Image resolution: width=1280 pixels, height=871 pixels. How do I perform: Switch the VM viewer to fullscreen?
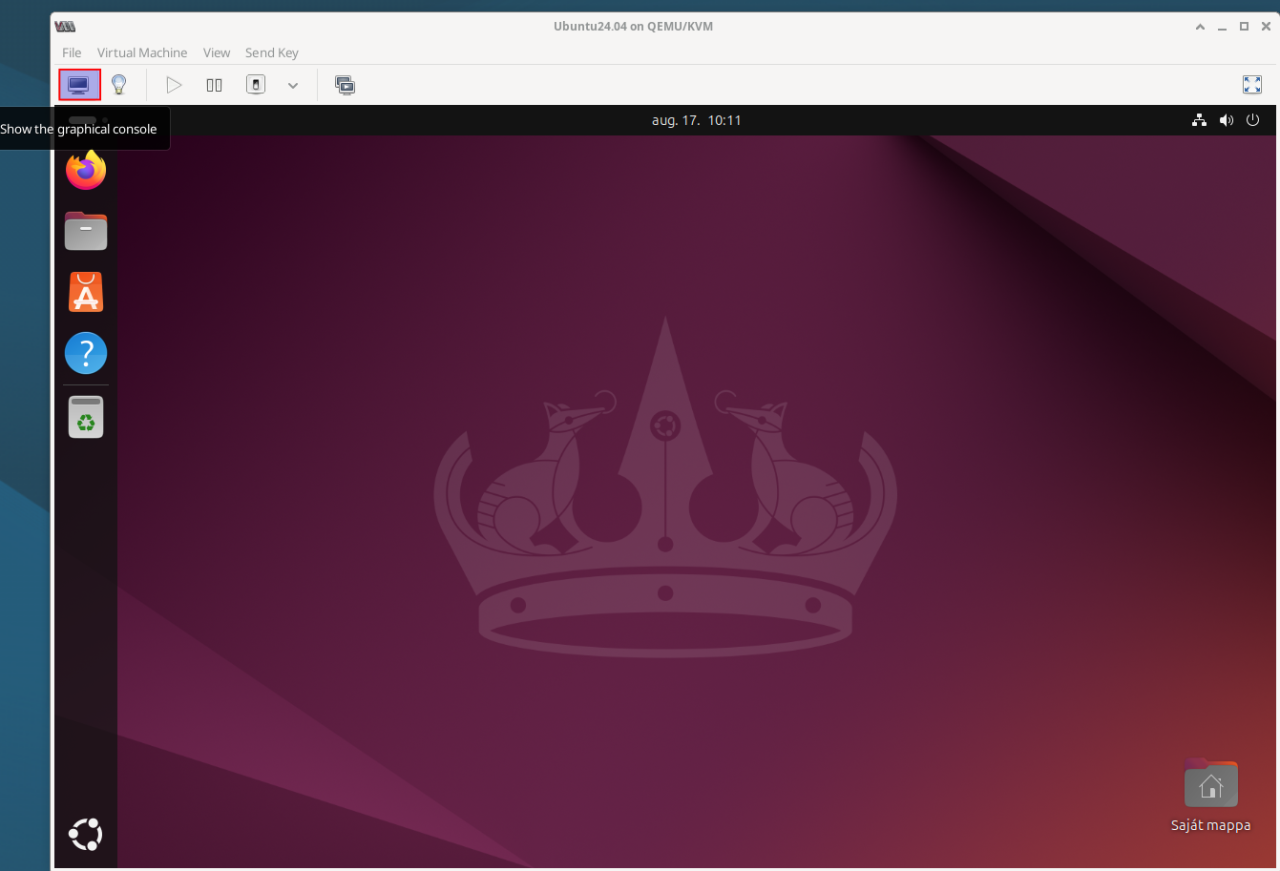coord(1252,85)
